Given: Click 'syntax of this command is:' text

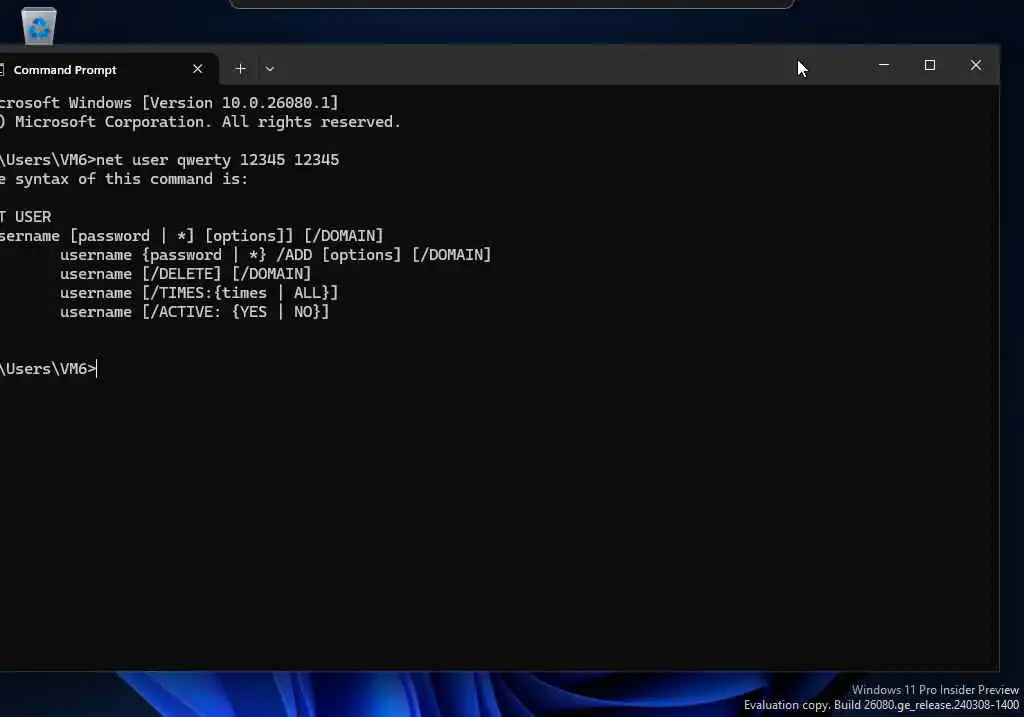Looking at the screenshot, I should 131,179.
